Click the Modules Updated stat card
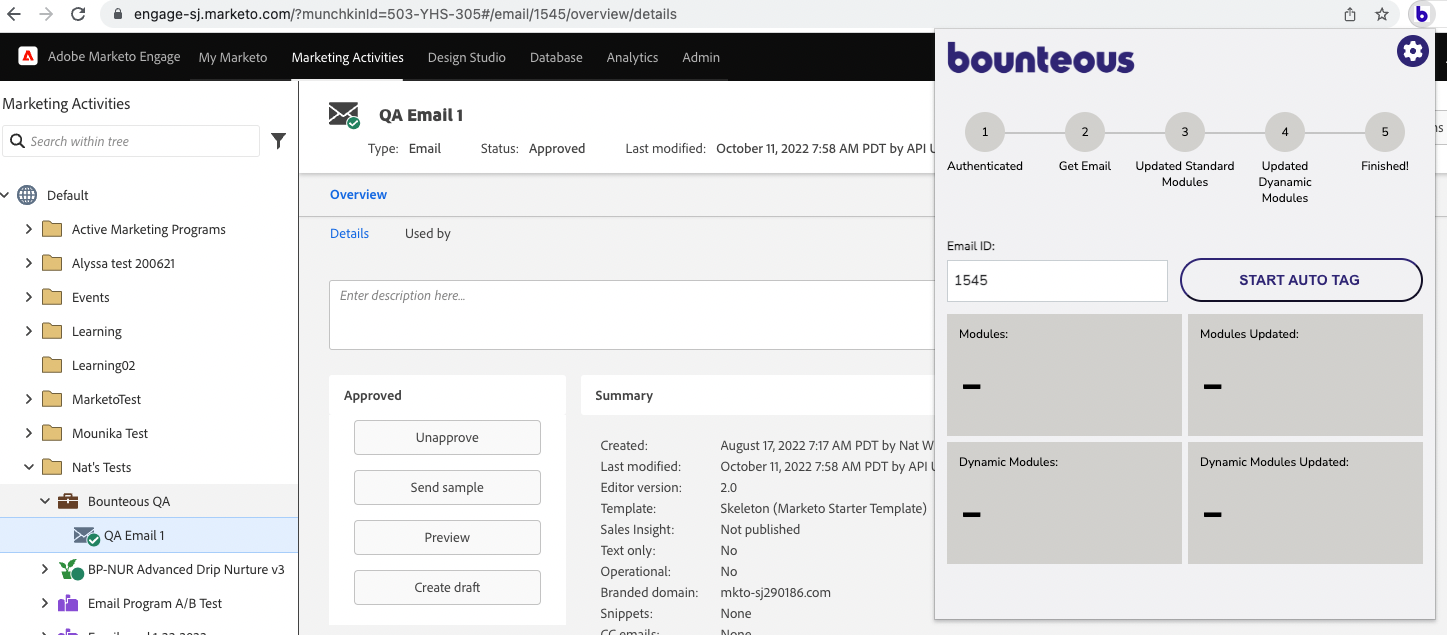The image size is (1447, 635). coord(1305,375)
